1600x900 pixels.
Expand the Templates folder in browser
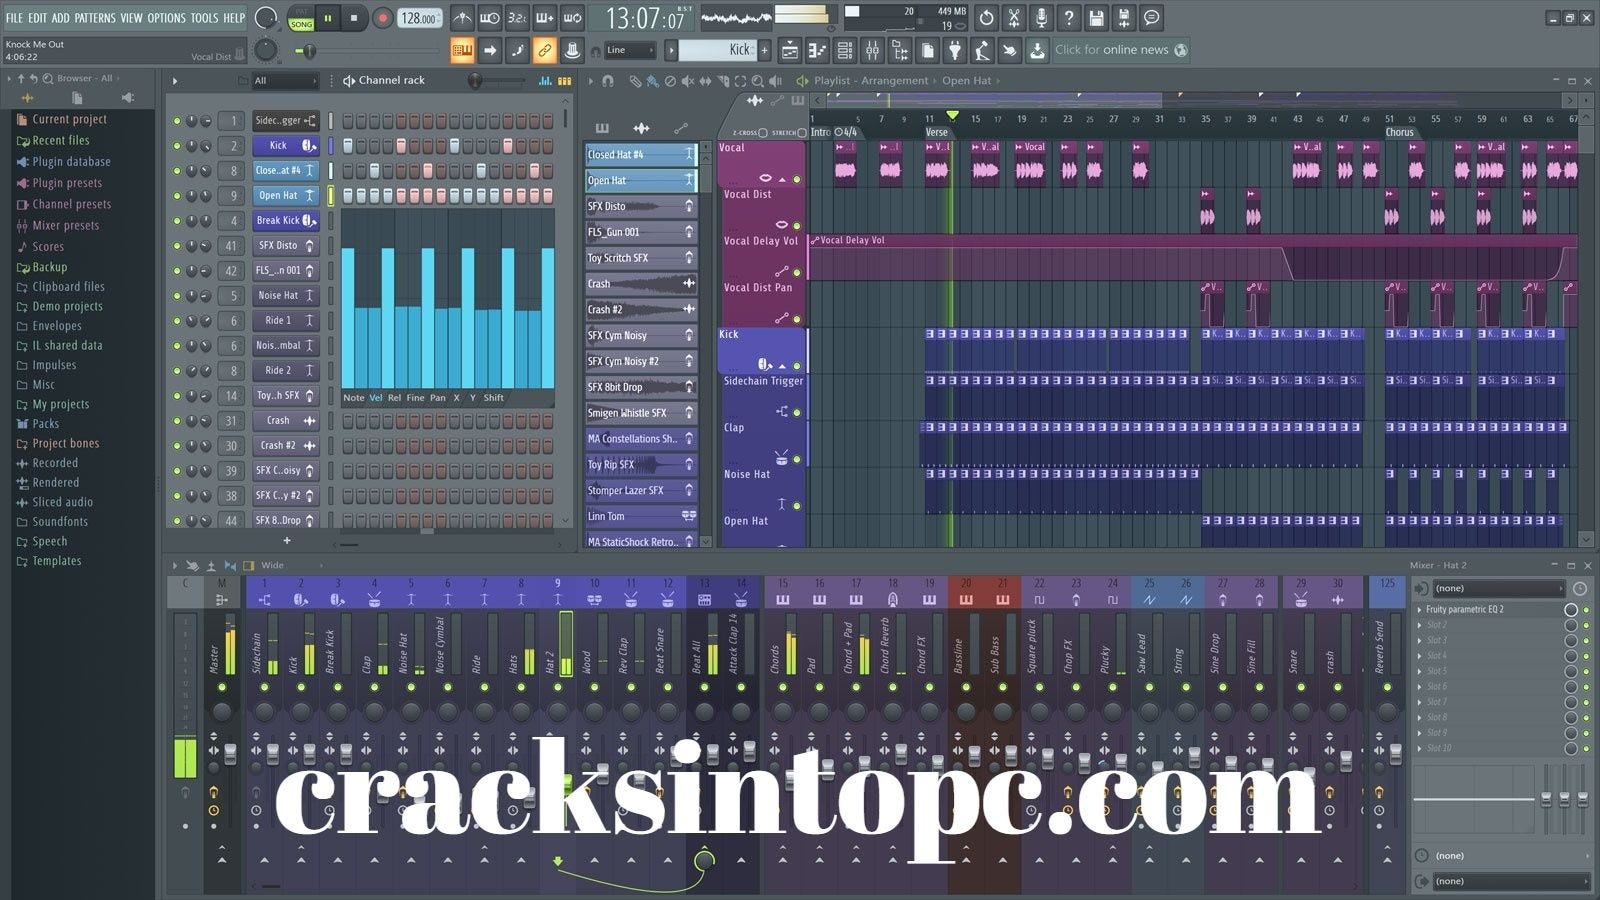[49, 561]
